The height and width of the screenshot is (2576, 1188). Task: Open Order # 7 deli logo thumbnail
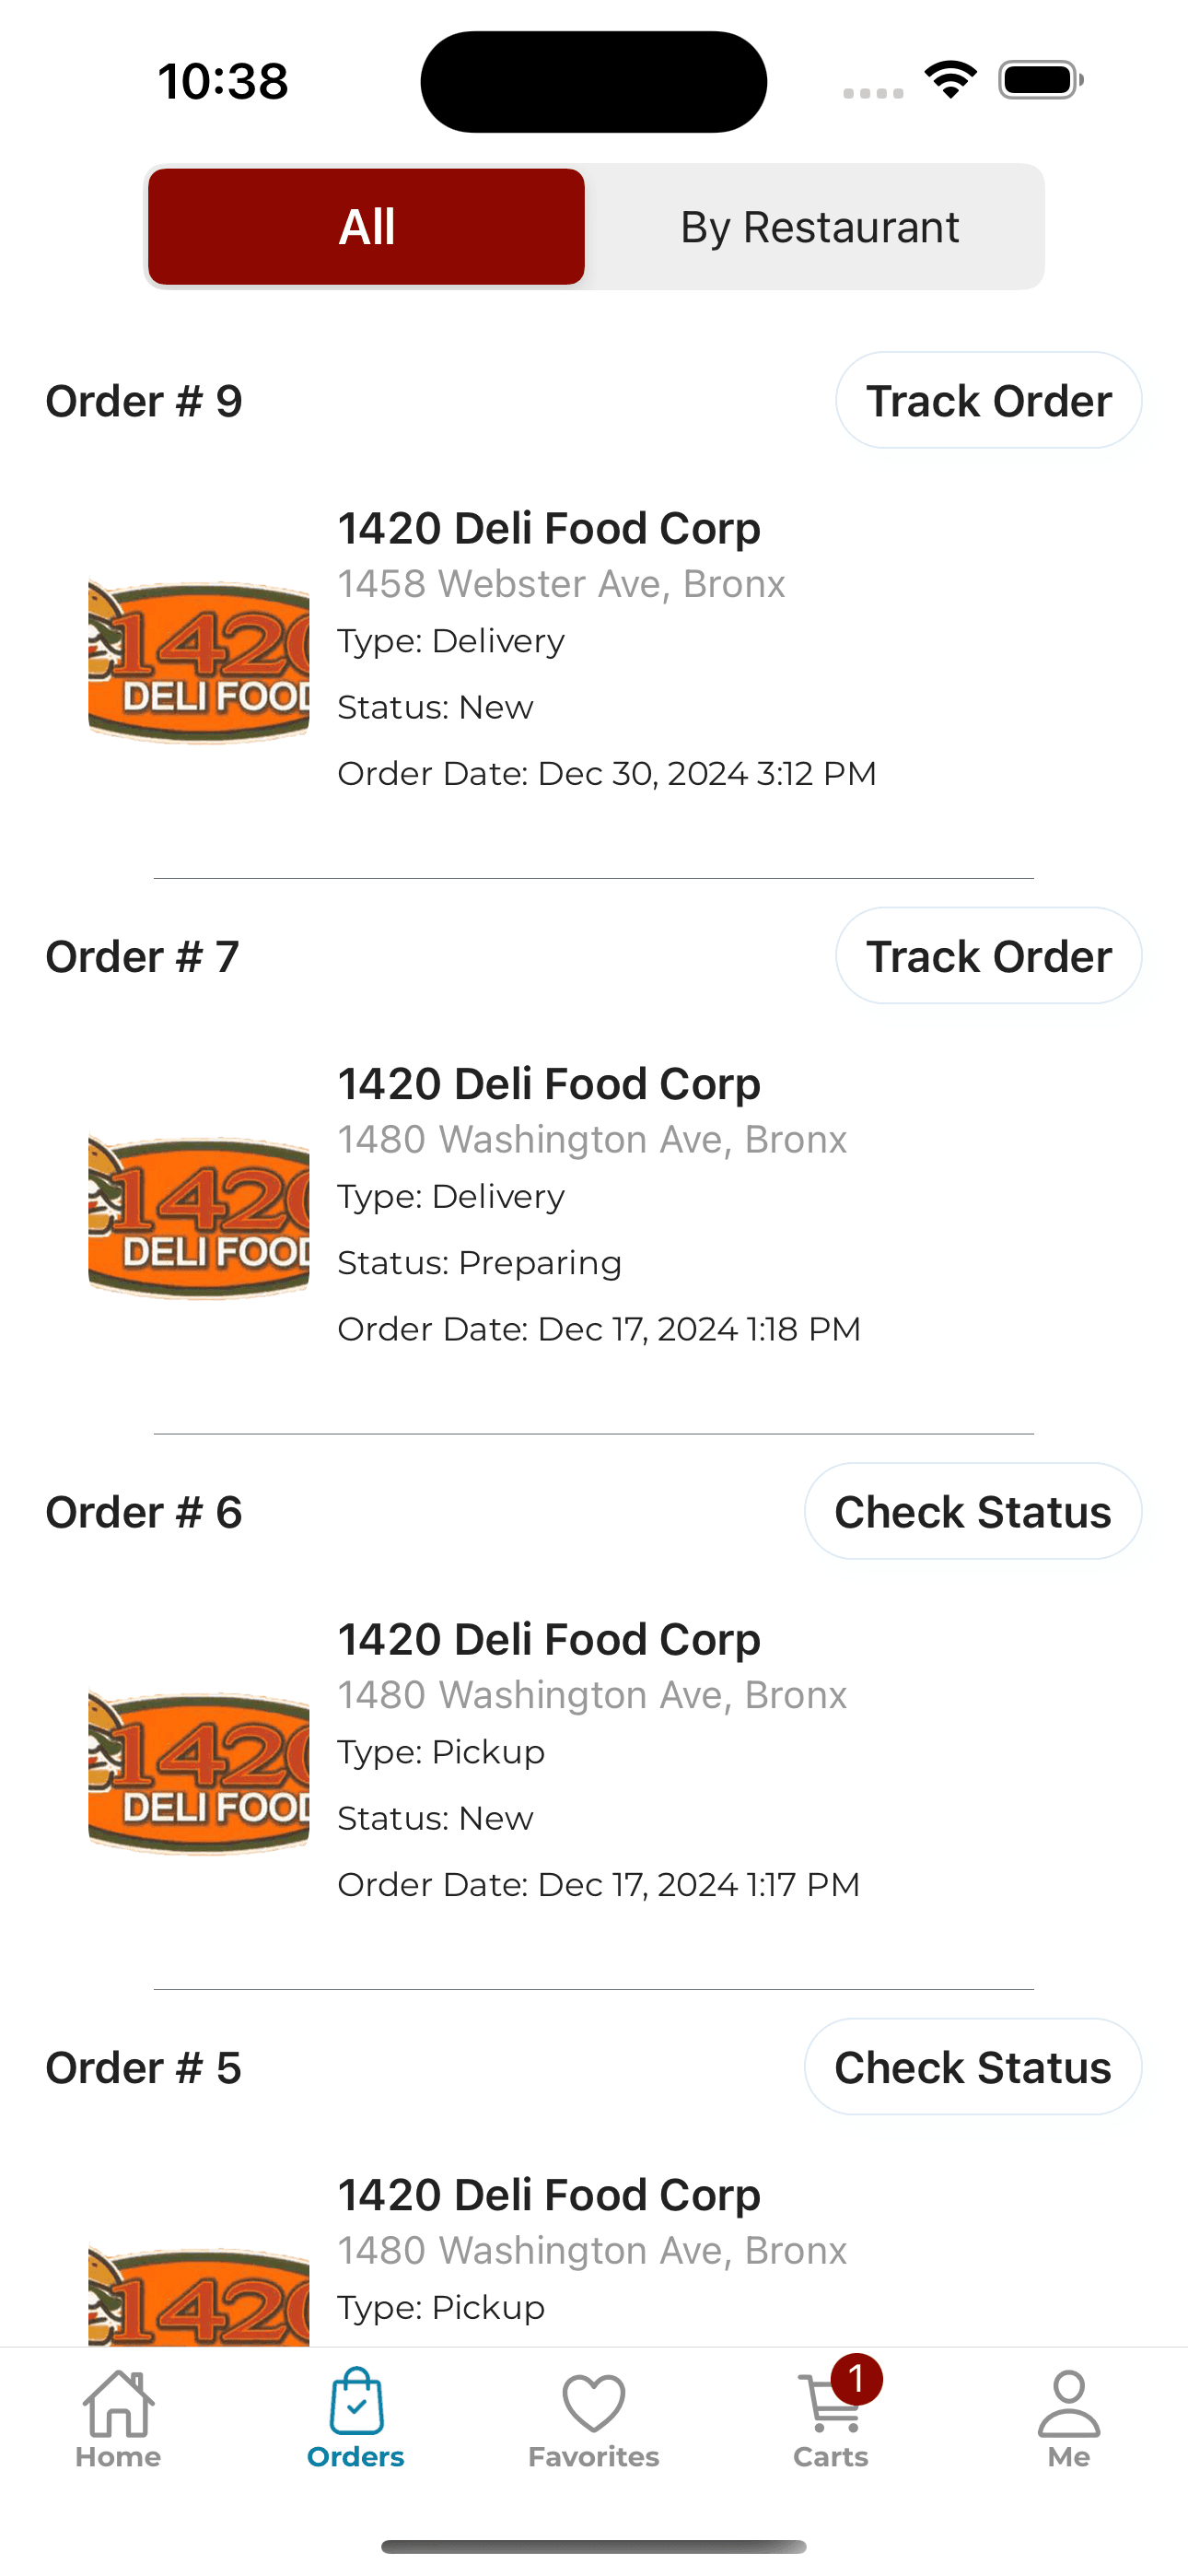198,1217
